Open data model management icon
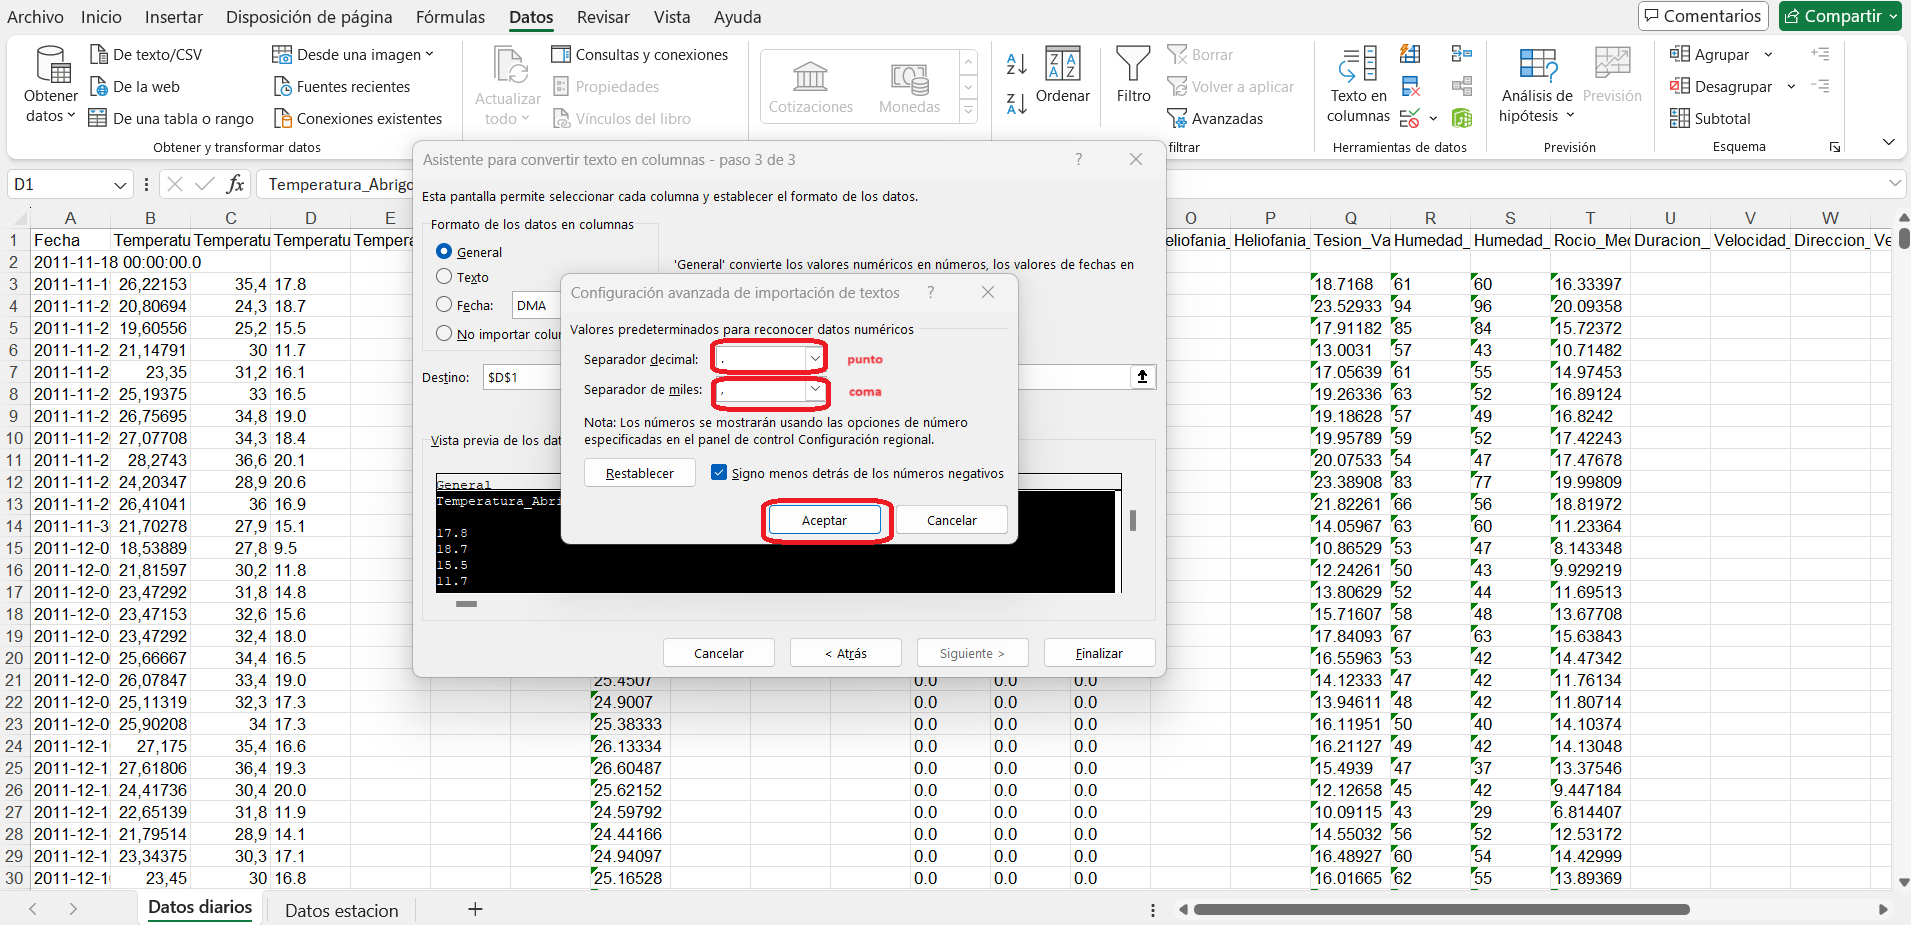Image resolution: width=1911 pixels, height=925 pixels. (x=1462, y=119)
